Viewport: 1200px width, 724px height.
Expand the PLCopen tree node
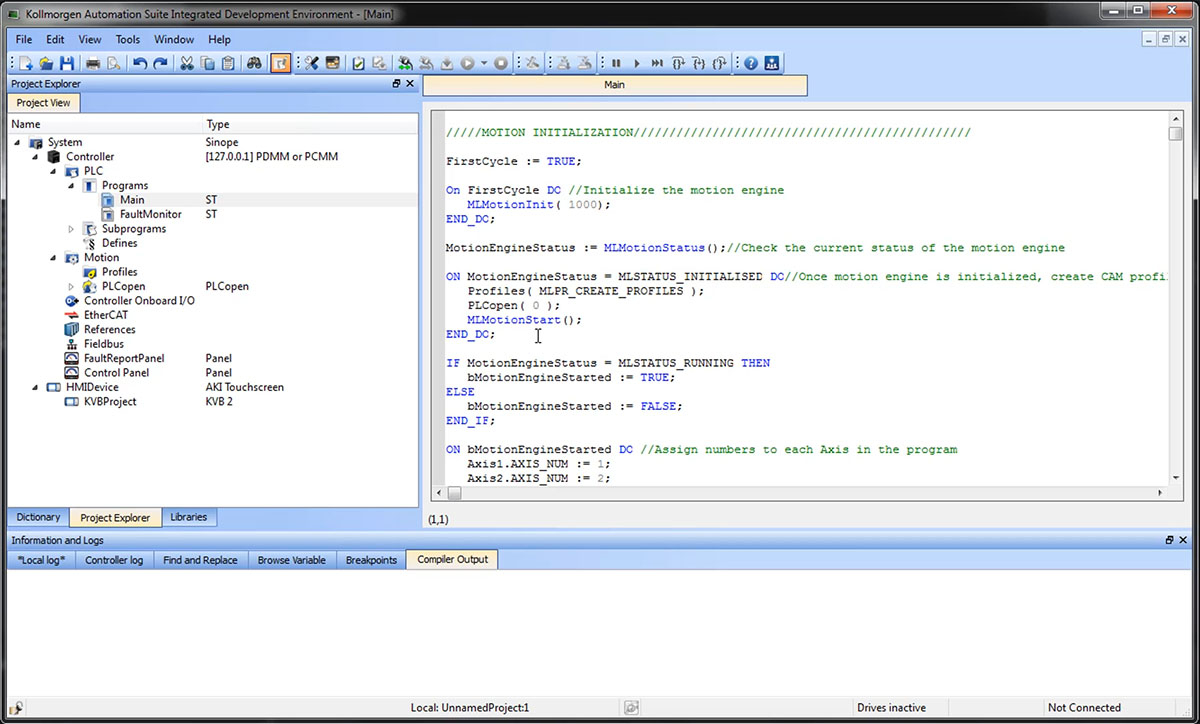pyautogui.click(x=71, y=287)
